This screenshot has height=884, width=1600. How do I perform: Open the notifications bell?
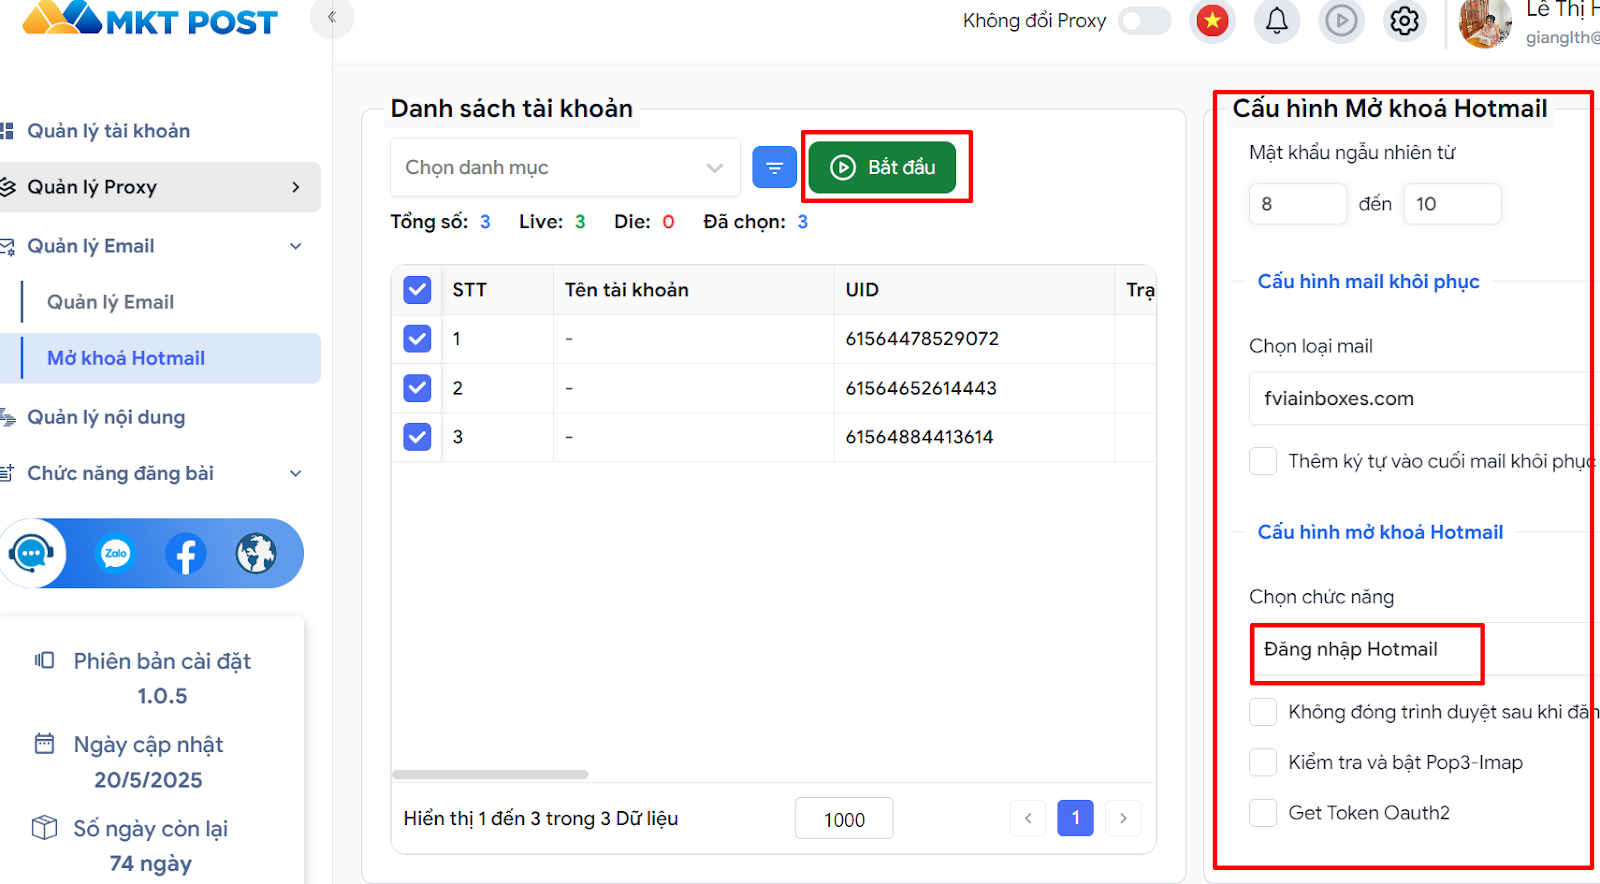(1277, 20)
